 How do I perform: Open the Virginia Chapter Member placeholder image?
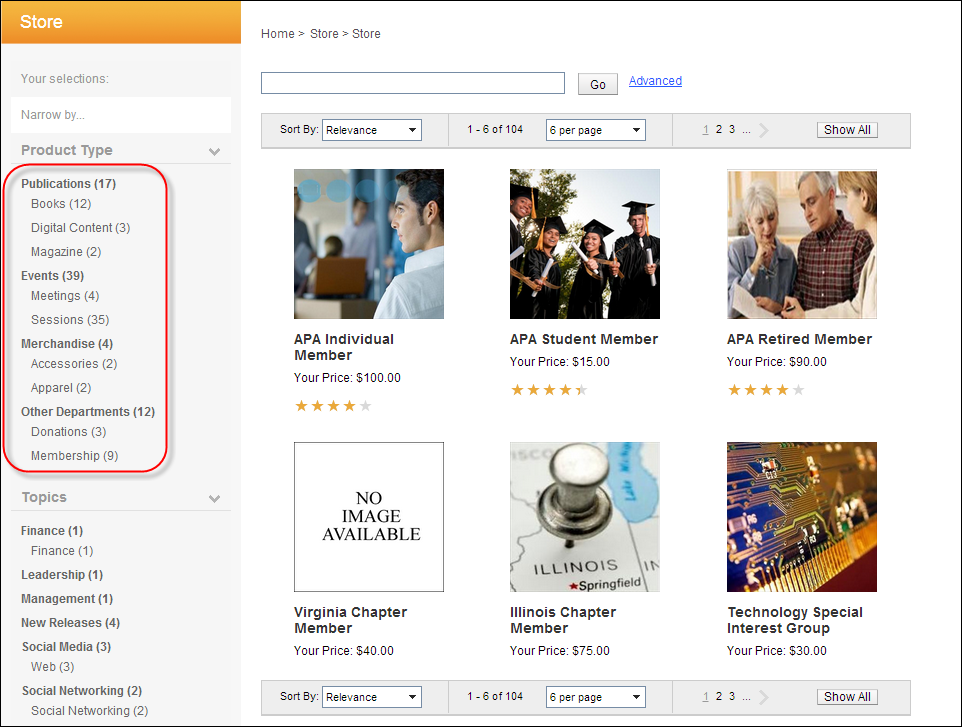click(369, 517)
